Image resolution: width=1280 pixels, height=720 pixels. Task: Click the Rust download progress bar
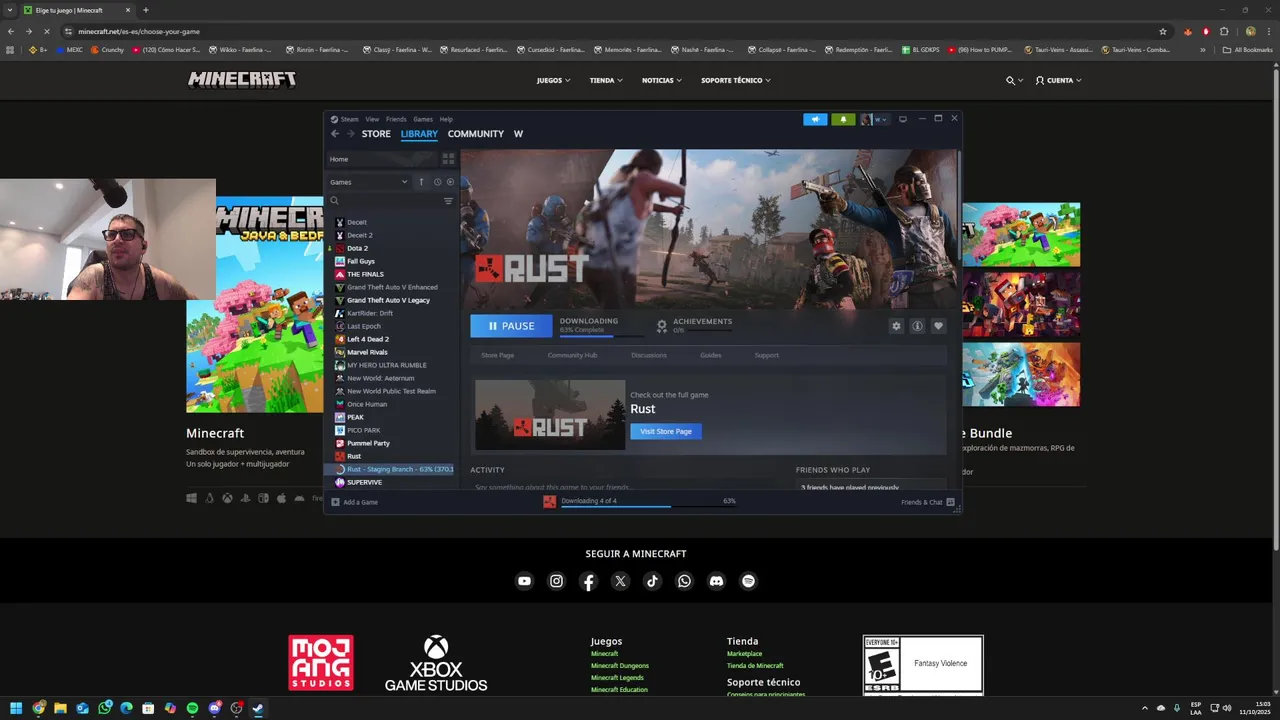(603, 334)
